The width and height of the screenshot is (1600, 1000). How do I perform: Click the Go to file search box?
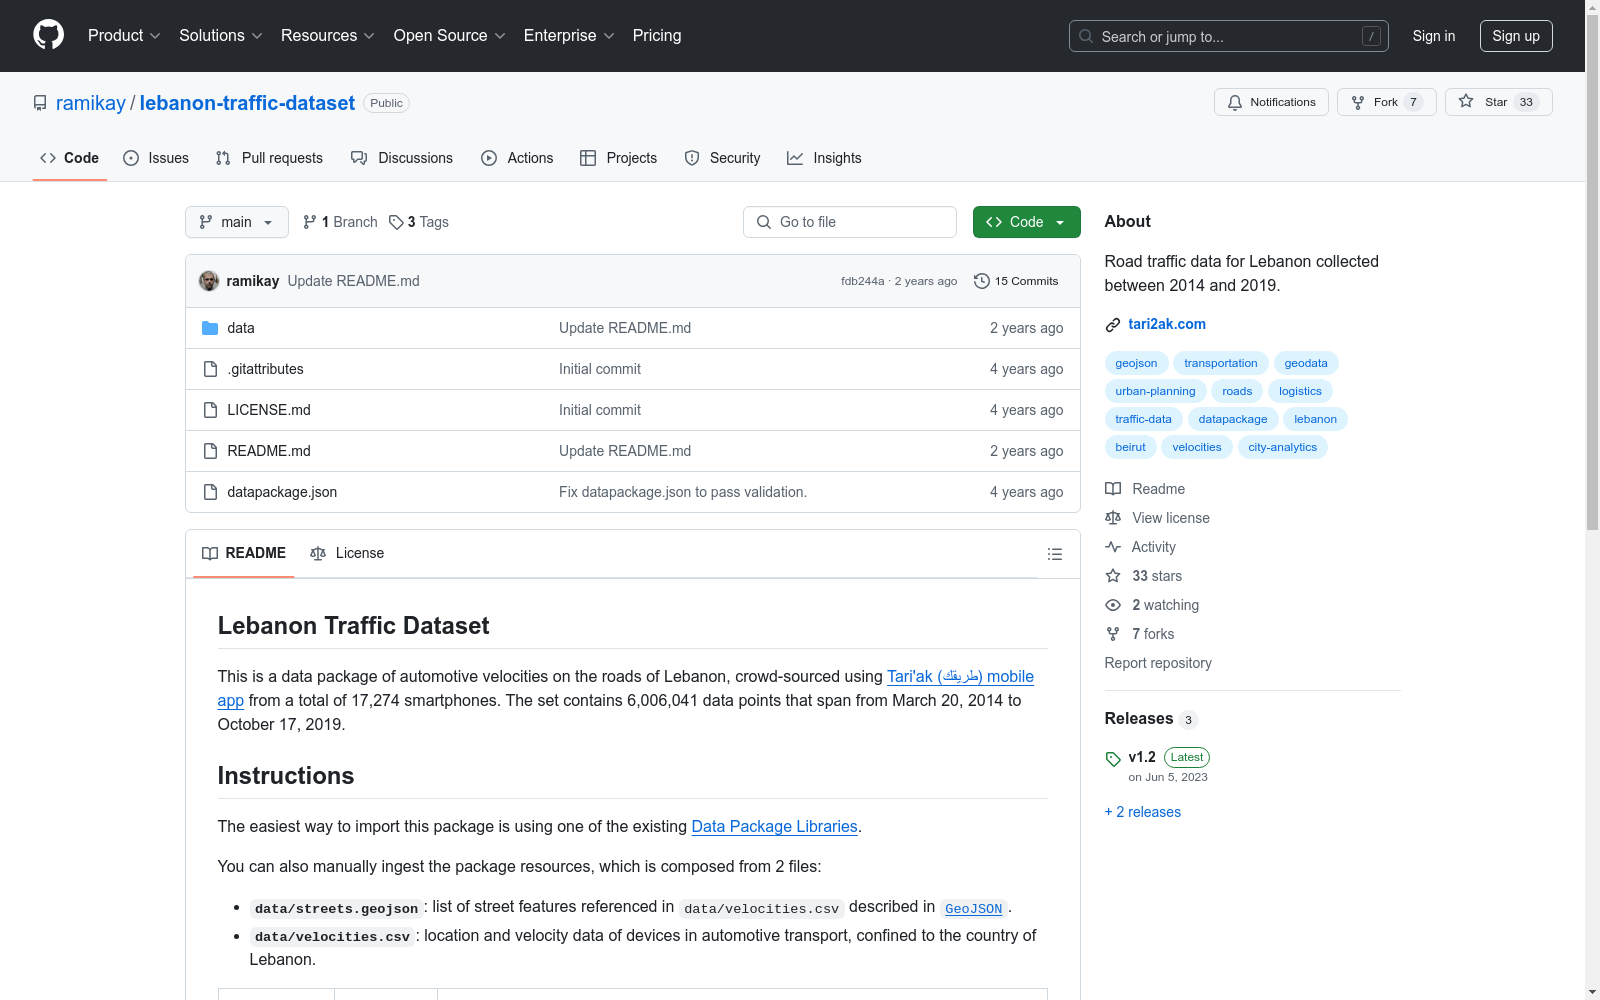pyautogui.click(x=850, y=222)
